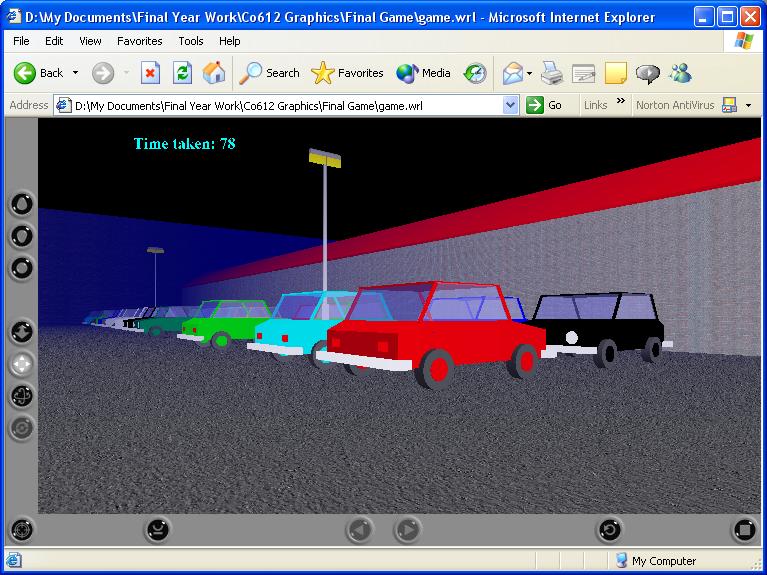Click the tall lamp post's yellow light
767x575 pixels.
point(325,158)
